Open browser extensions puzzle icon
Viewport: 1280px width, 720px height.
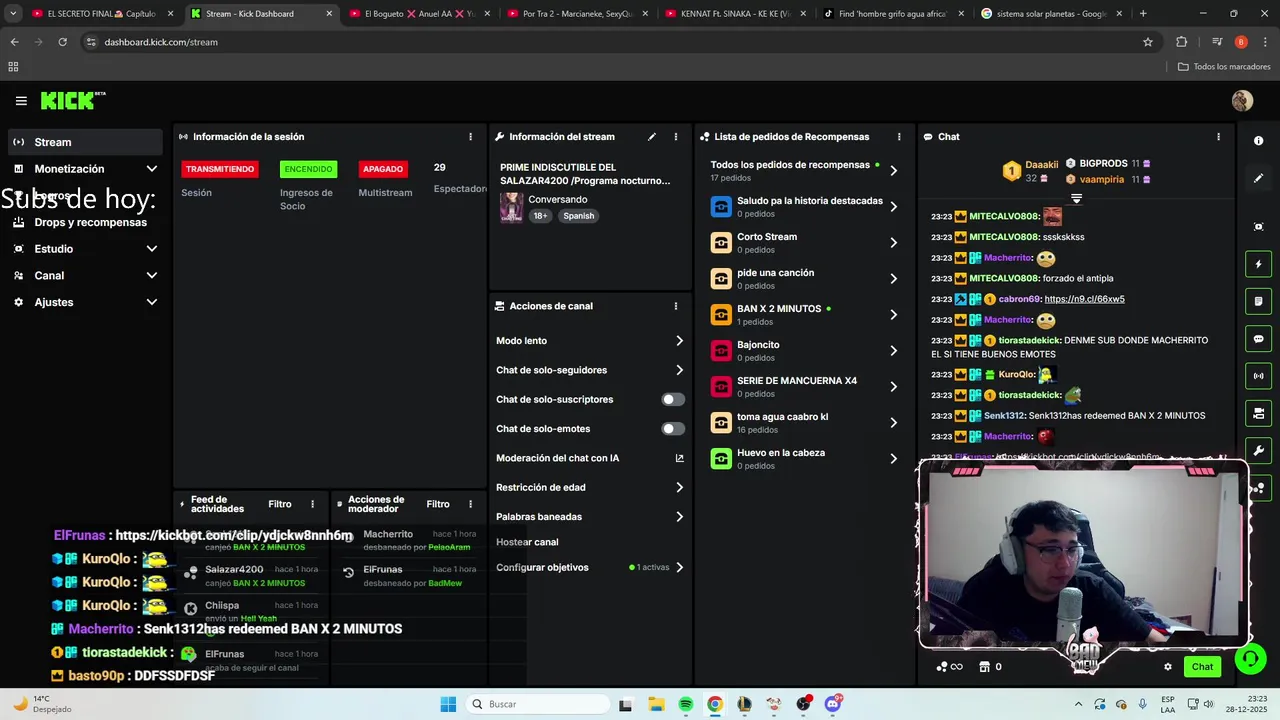pyautogui.click(x=1182, y=42)
